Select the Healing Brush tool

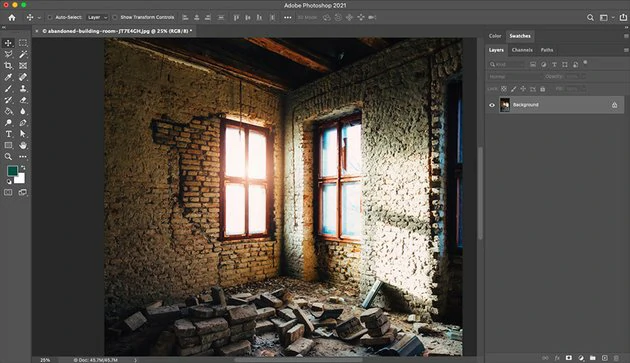[x=23, y=77]
